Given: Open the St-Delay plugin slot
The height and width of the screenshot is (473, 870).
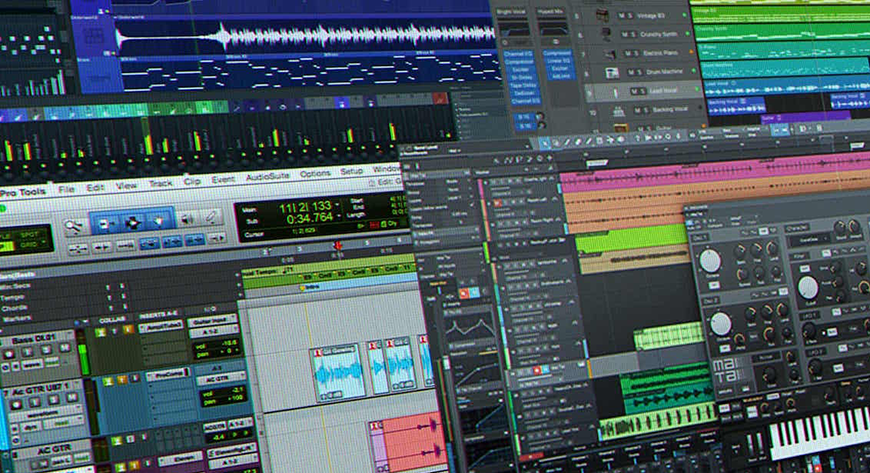Looking at the screenshot, I should [520, 78].
